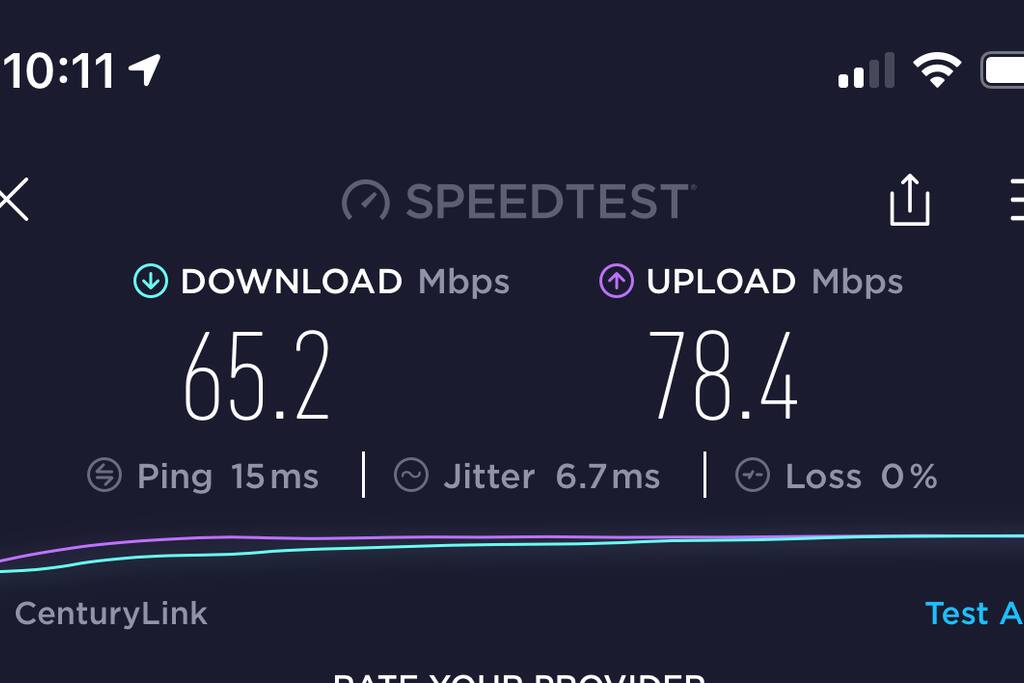The height and width of the screenshot is (683, 1024).
Task: Tap the Ping icon
Action: (104, 475)
